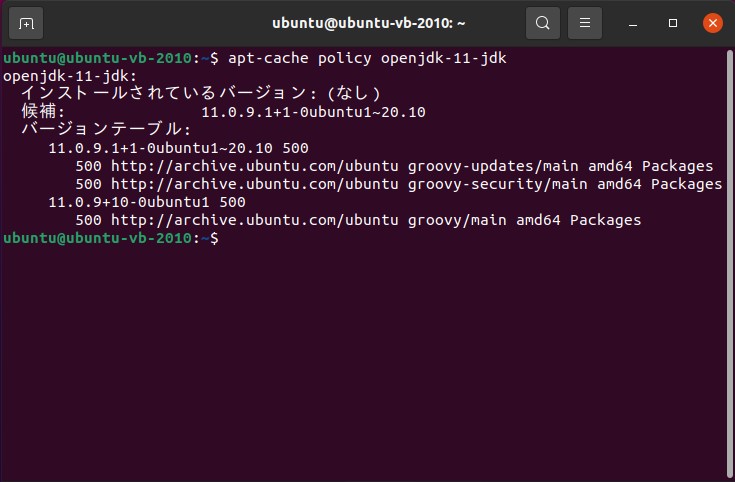Click the line インストールされているバージョン: (なし)
Viewport: 735px width, 482px height.
(x=201, y=93)
